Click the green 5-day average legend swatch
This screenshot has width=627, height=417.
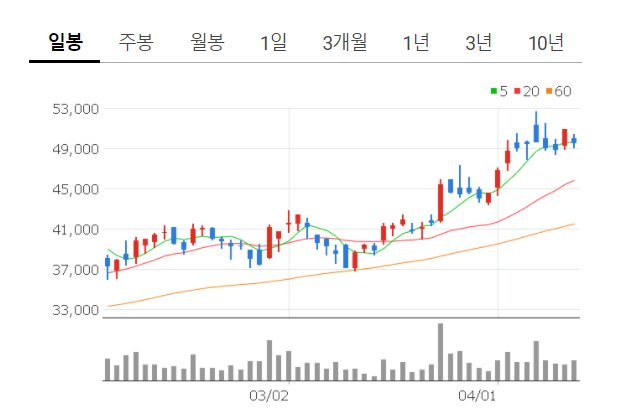[x=494, y=91]
